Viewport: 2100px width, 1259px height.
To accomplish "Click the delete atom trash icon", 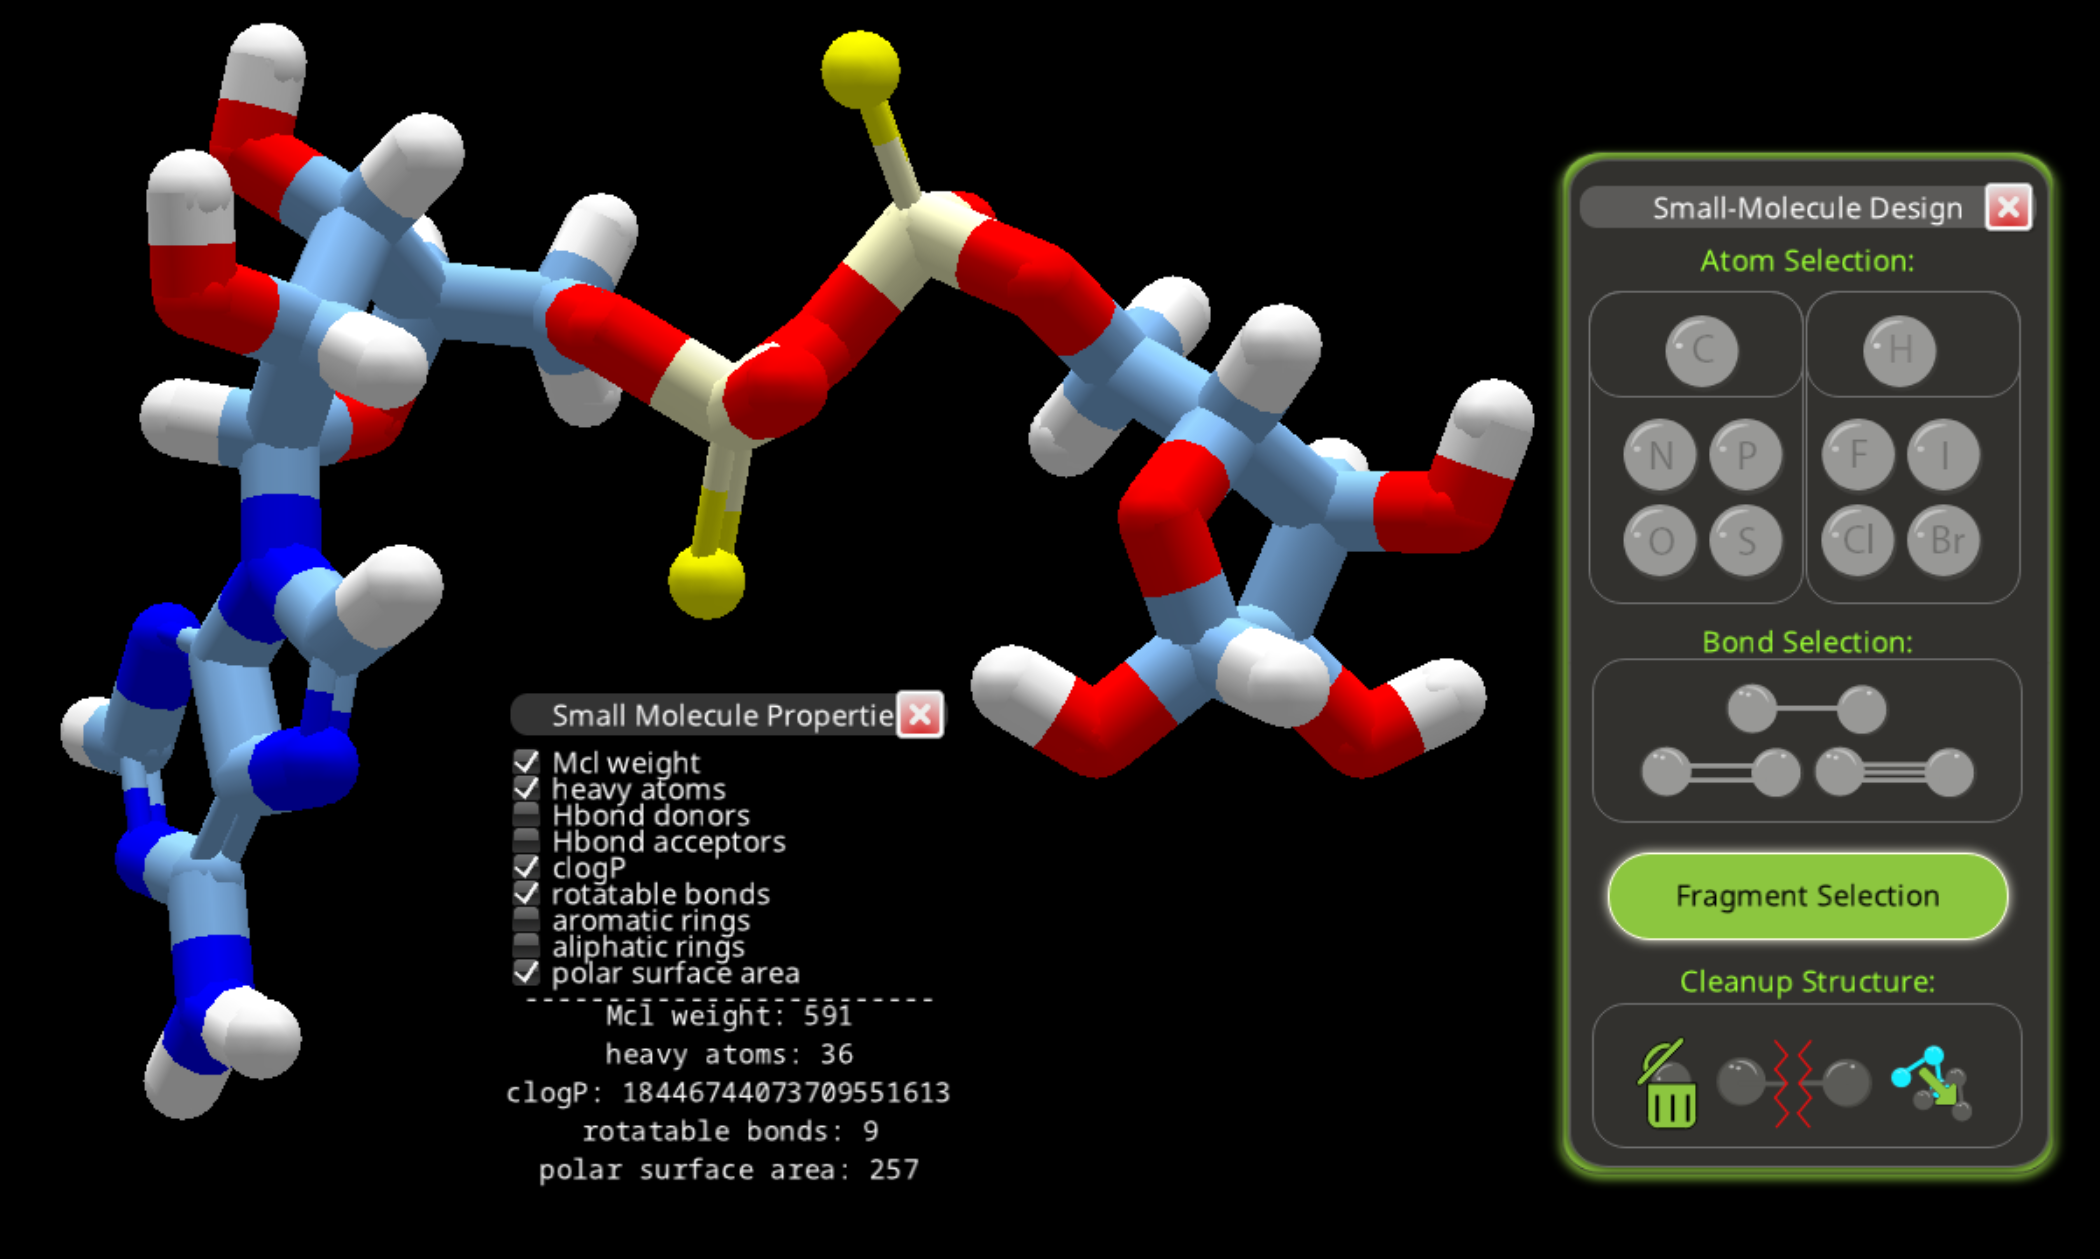I will [x=1668, y=1085].
